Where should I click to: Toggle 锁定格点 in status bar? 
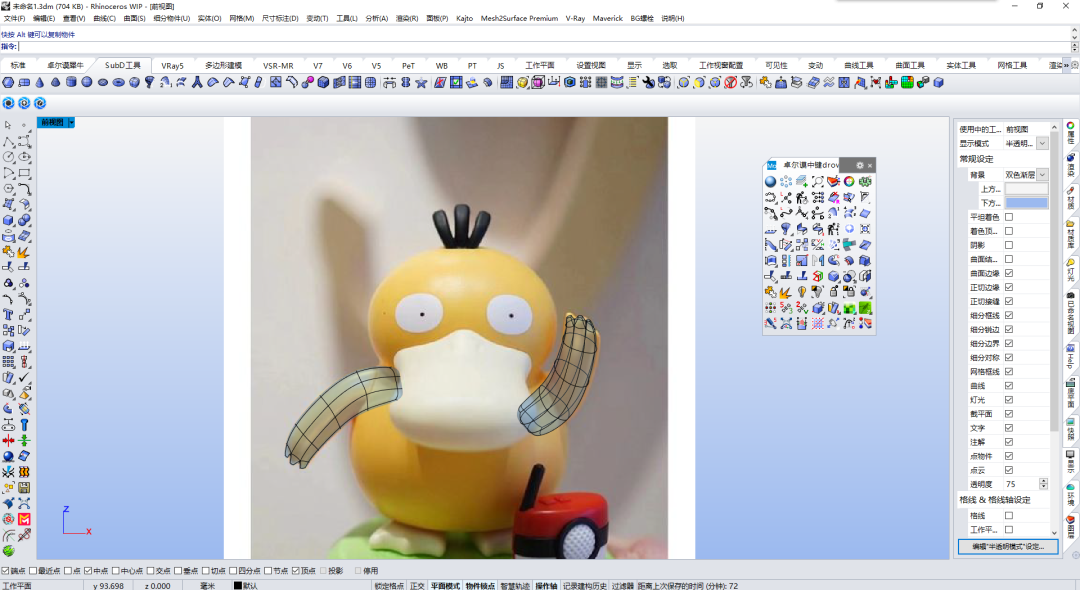[389, 586]
